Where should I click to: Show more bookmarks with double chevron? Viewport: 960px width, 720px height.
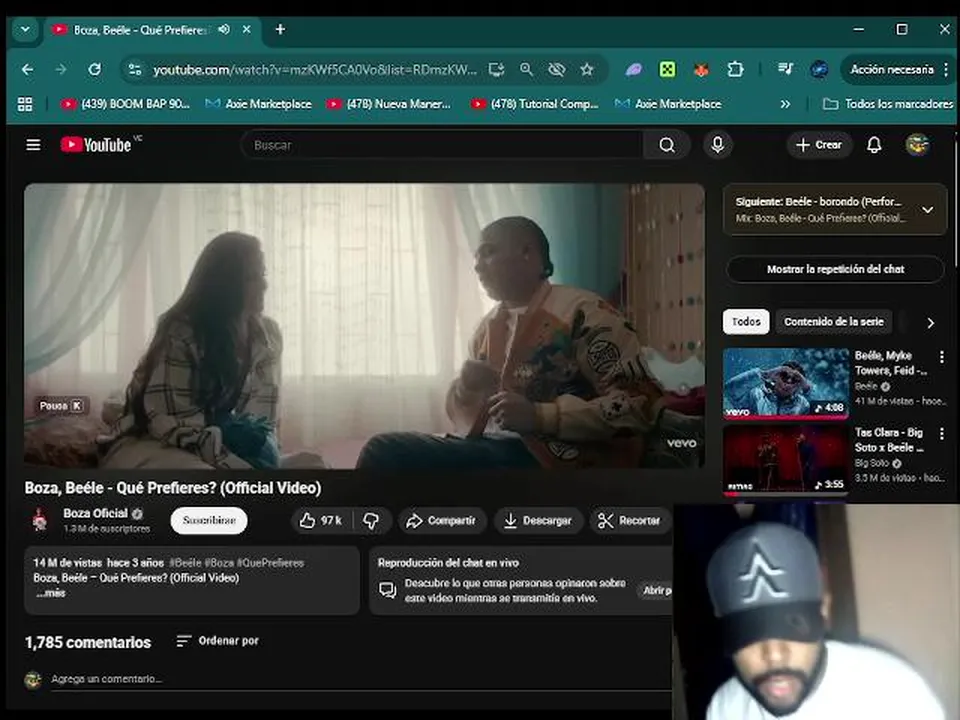coord(785,104)
